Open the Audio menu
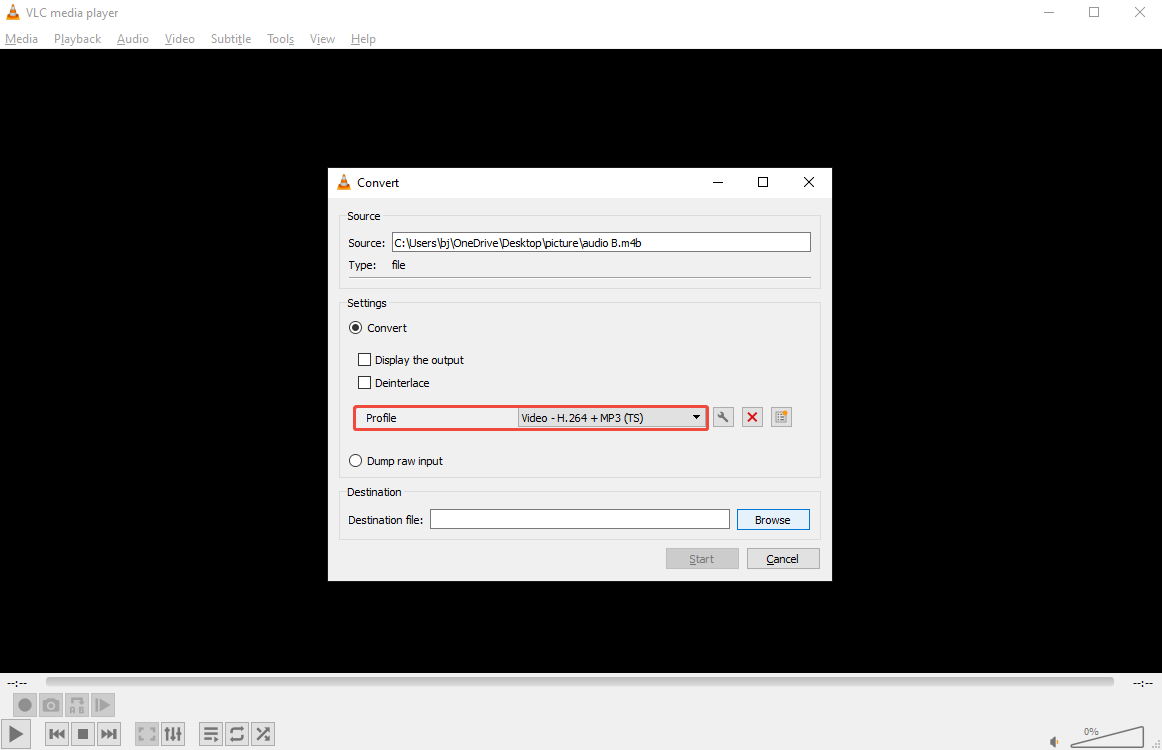The image size is (1162, 750). pyautogui.click(x=133, y=39)
